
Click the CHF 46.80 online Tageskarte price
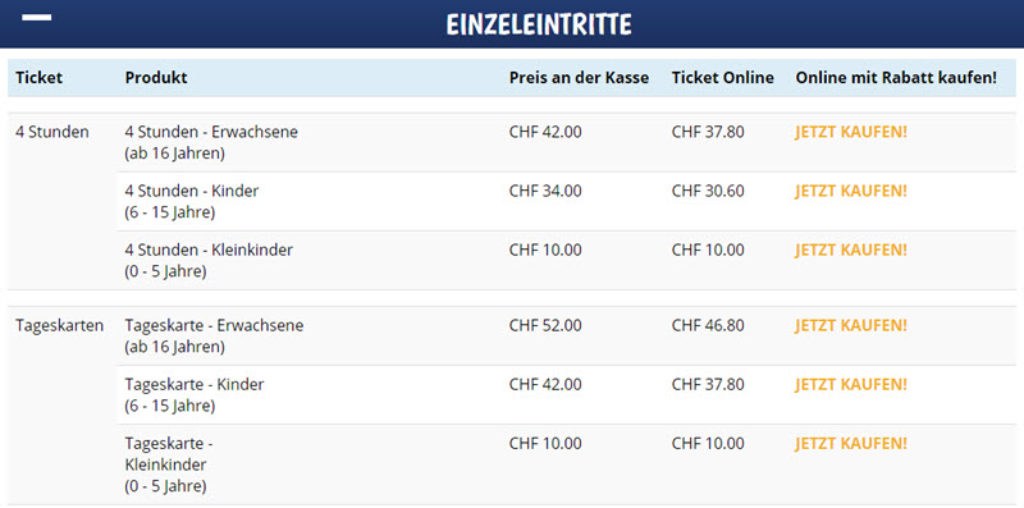[x=708, y=326]
